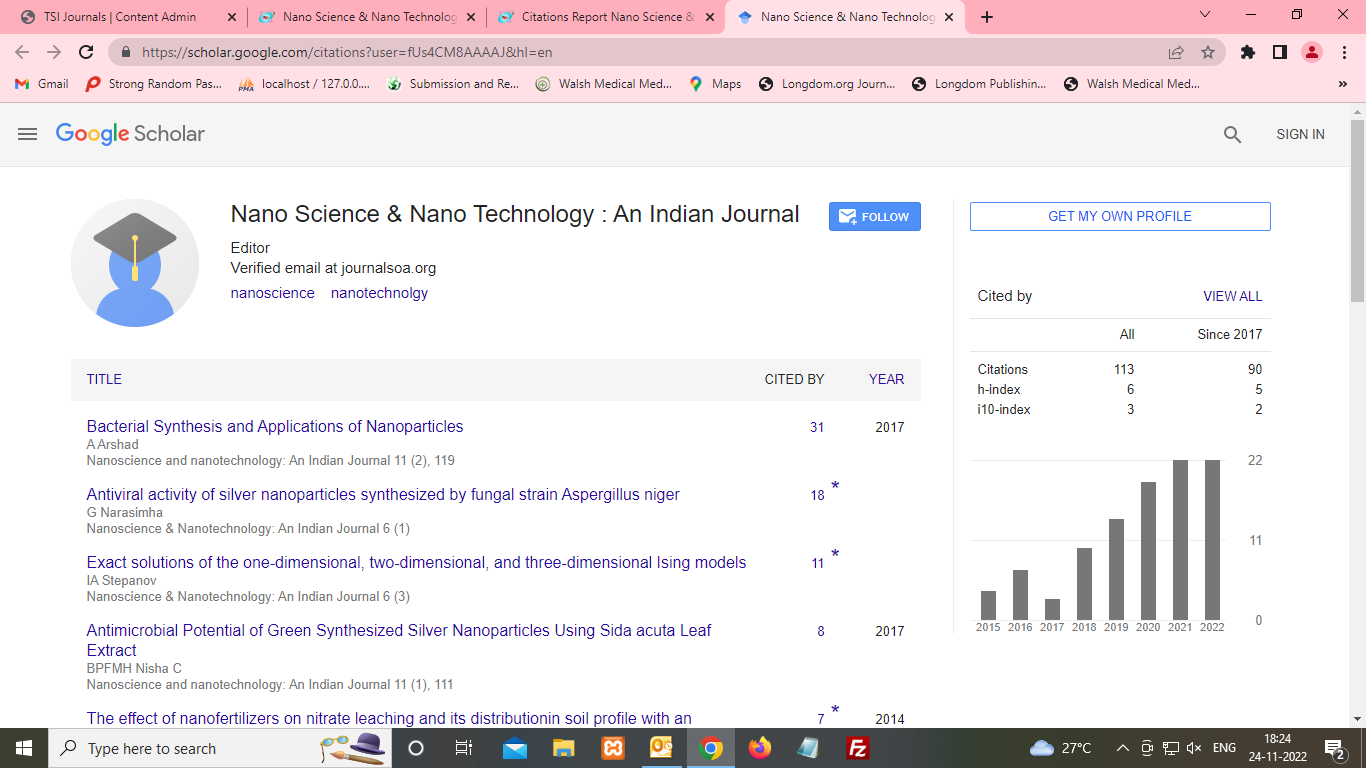This screenshot has height=768, width=1366.
Task: Open Exact solutions Ising models article
Action: [x=416, y=562]
